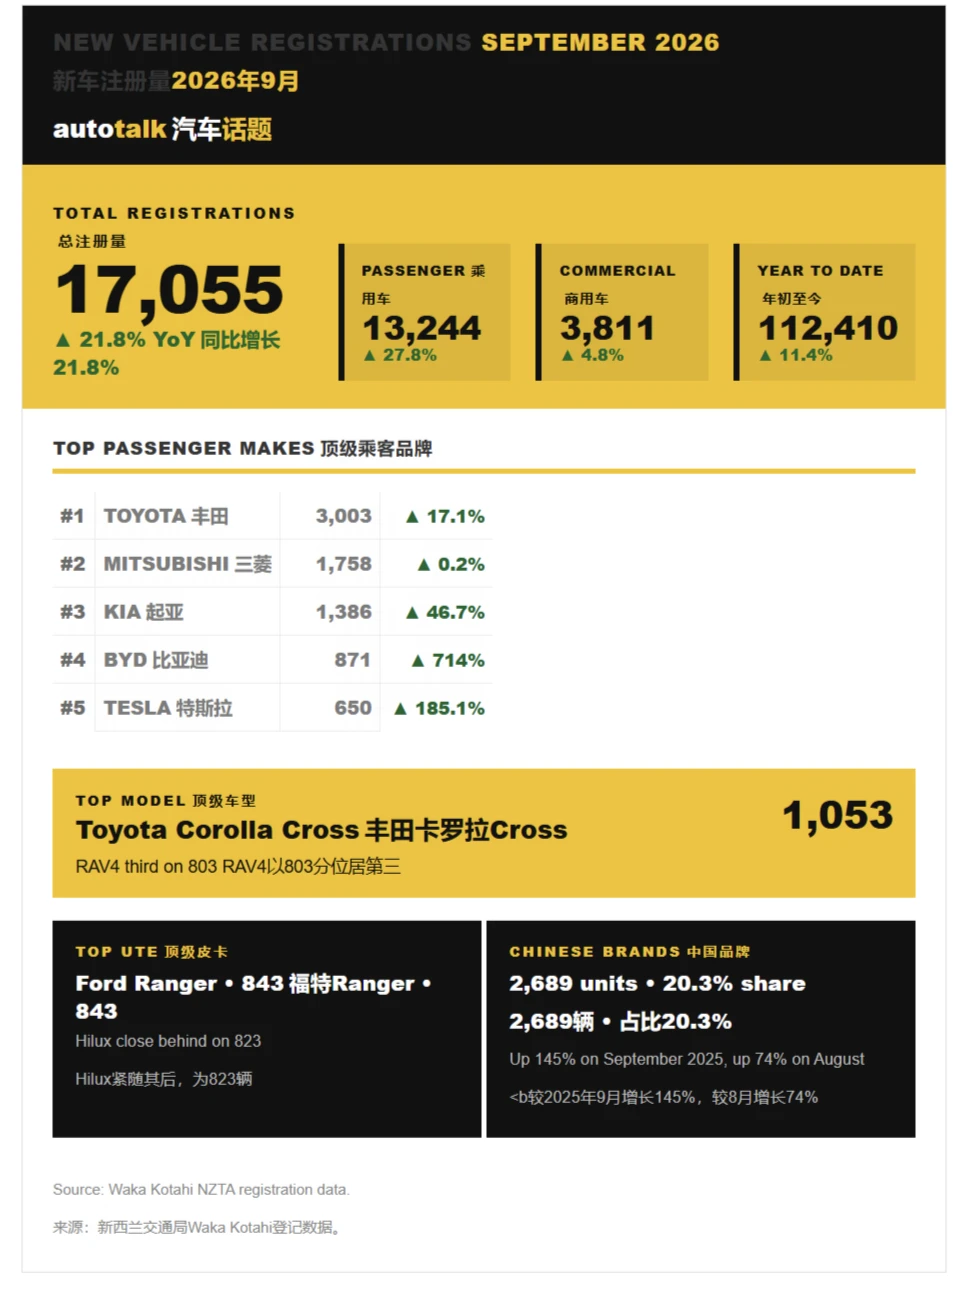The image size is (971, 1295).
Task: Click the 'TESLA 特斯拉' row name
Action: 168,708
